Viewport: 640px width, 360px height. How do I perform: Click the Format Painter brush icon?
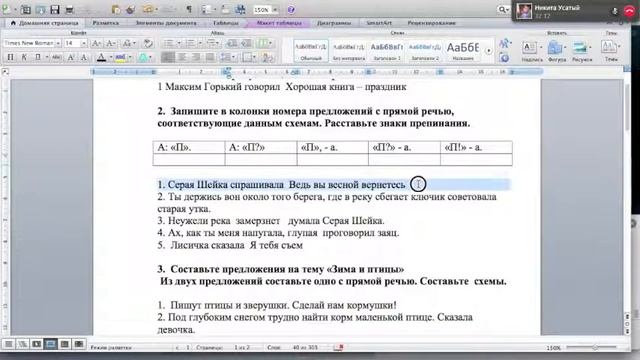(131, 9)
